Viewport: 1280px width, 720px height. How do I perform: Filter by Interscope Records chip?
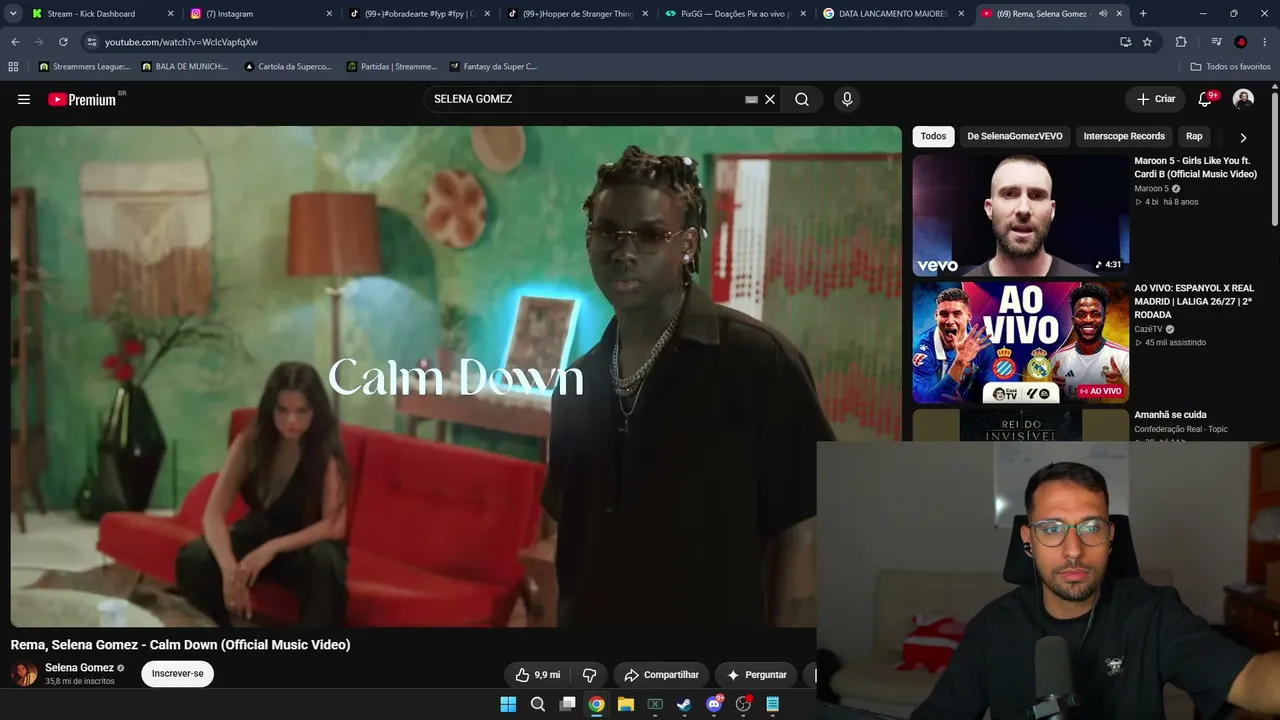point(1124,136)
